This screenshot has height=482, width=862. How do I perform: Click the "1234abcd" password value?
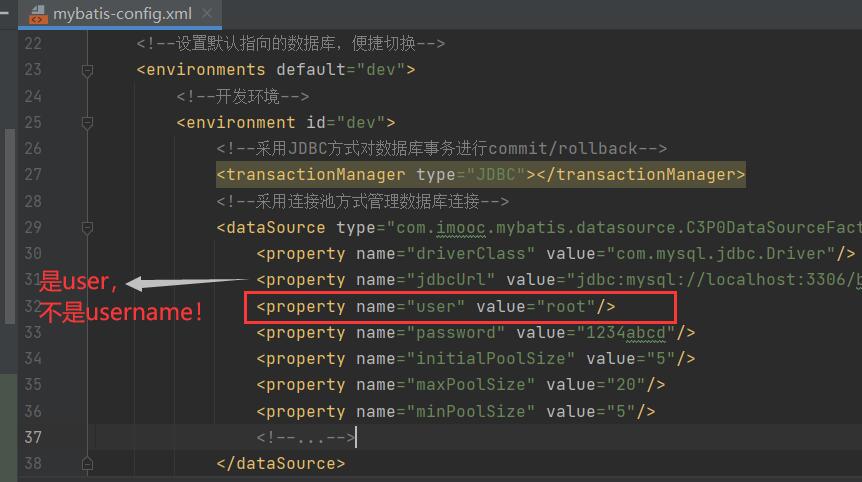point(626,333)
